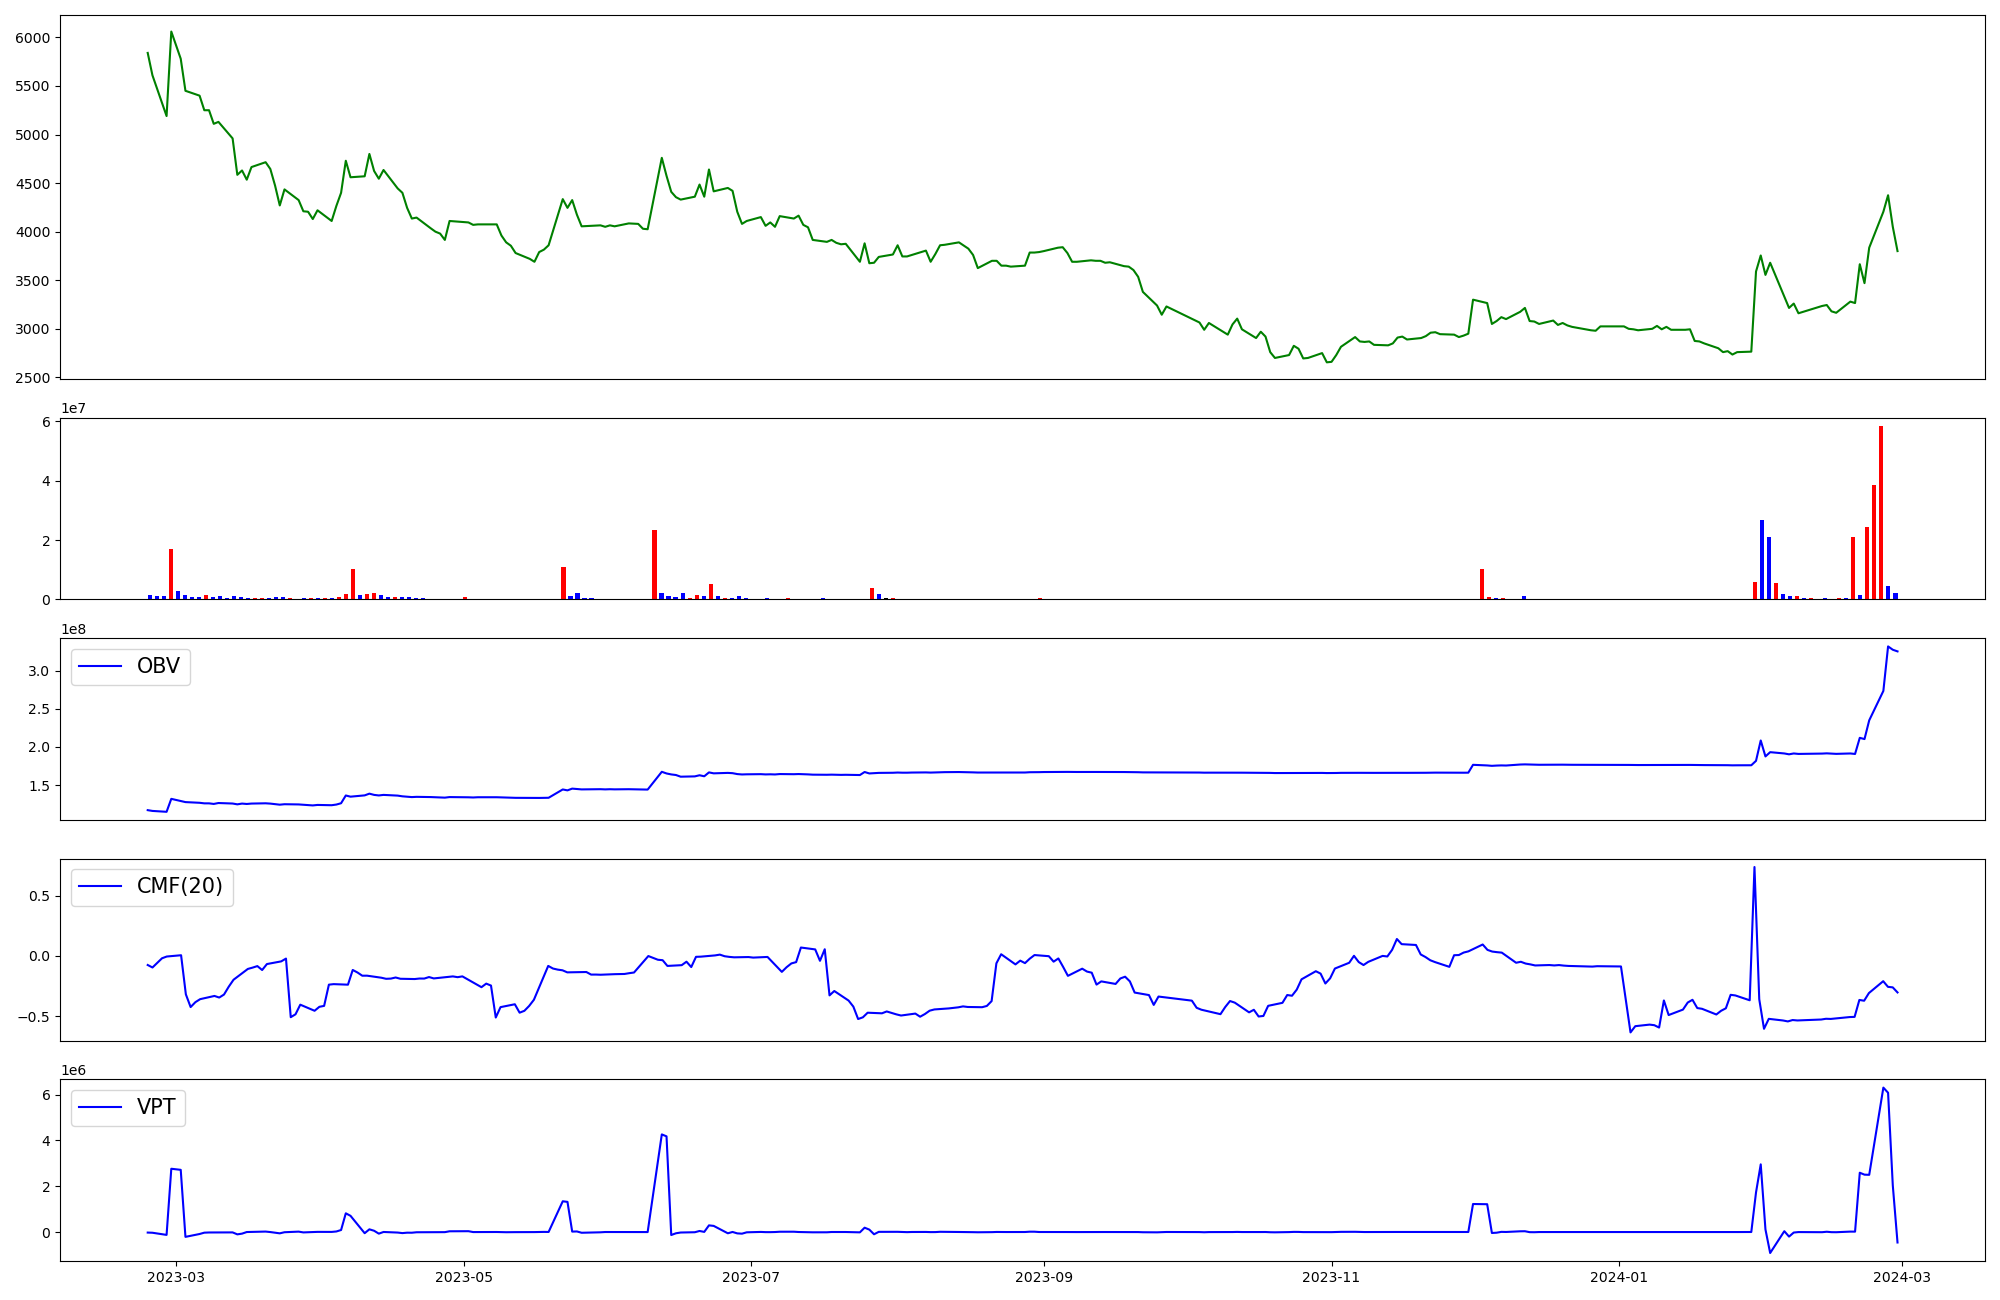
Task: Click the highest spike of the CMF line
Action: 1754,868
